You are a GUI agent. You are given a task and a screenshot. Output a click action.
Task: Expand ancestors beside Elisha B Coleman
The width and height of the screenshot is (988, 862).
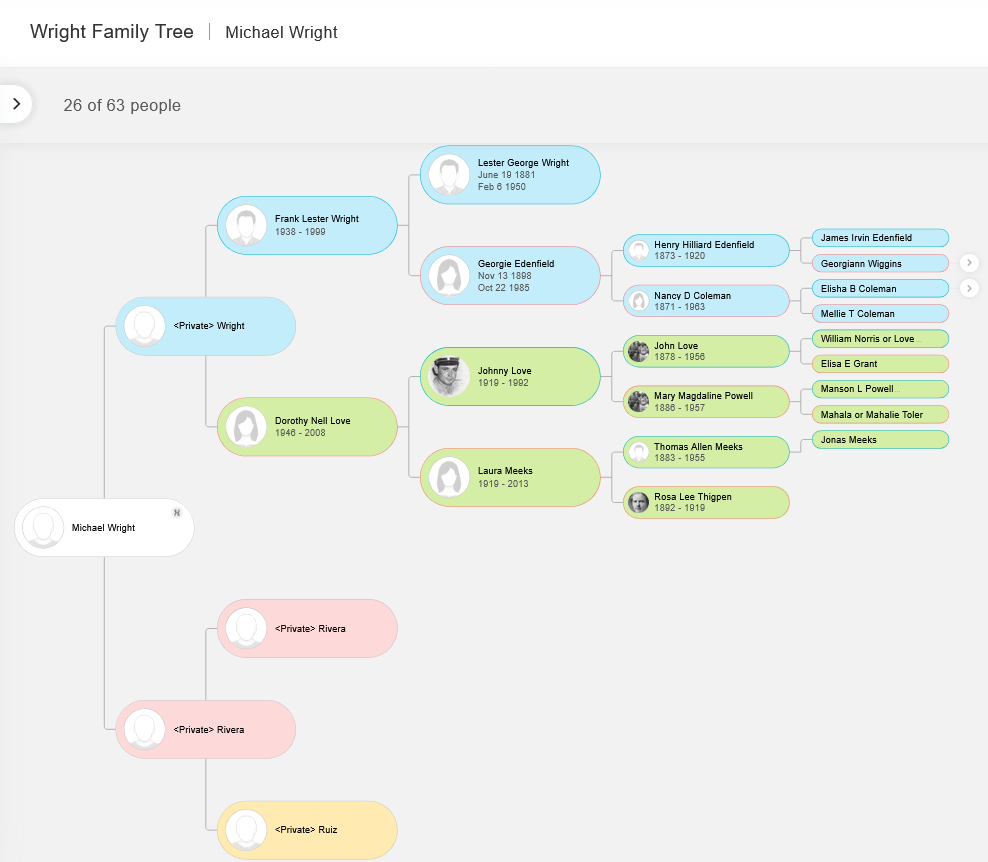coord(968,289)
